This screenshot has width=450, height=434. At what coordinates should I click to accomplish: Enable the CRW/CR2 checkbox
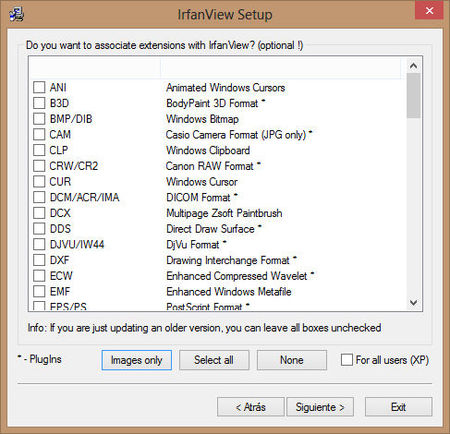point(39,166)
